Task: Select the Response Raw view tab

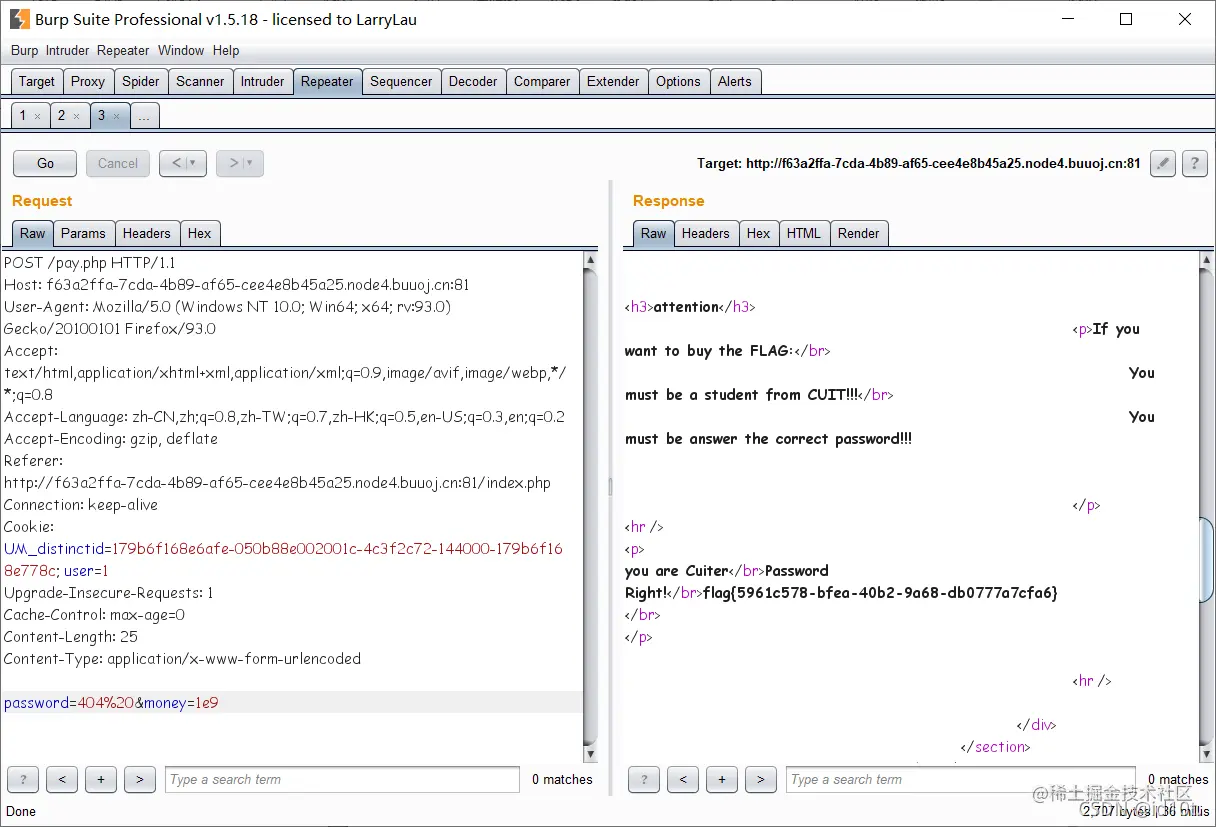Action: pyautogui.click(x=654, y=233)
